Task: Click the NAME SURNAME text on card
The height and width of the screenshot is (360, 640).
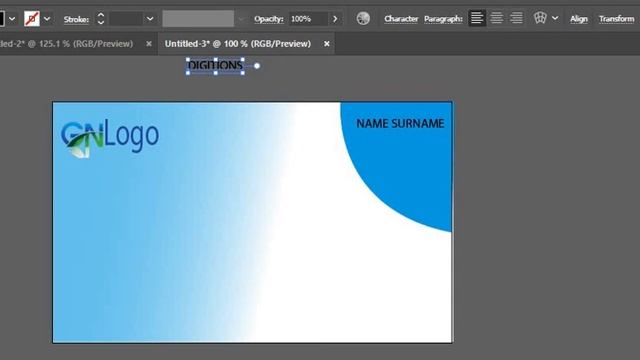Action: click(x=400, y=124)
